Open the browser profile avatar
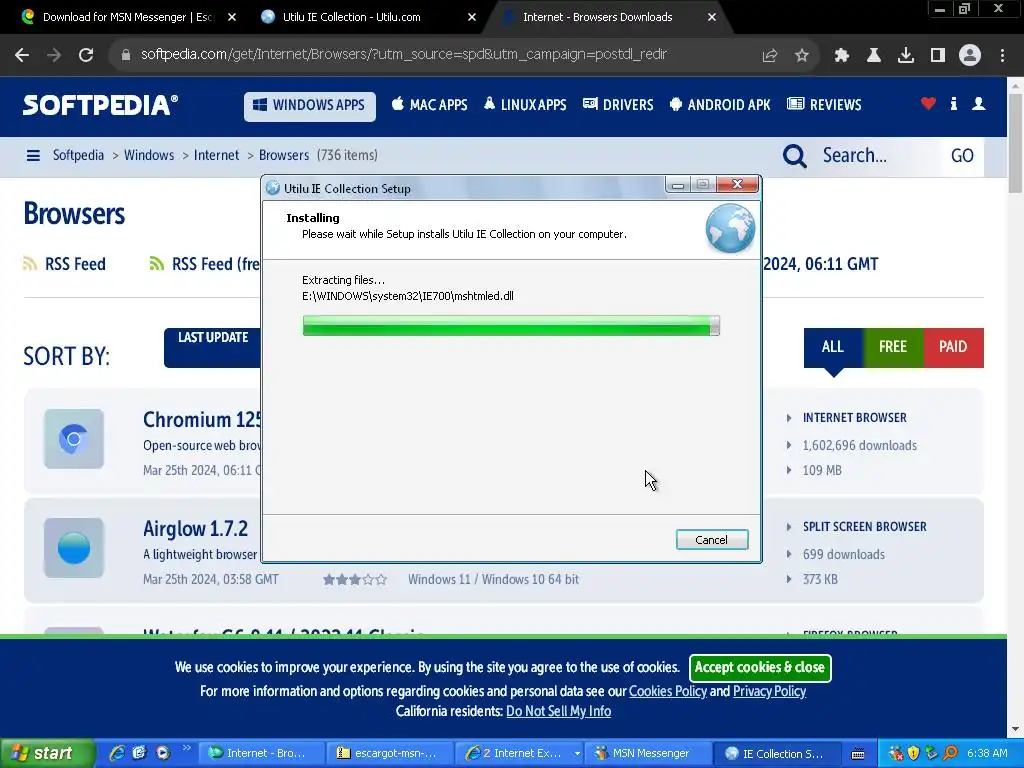Image resolution: width=1024 pixels, height=768 pixels. tap(970, 55)
